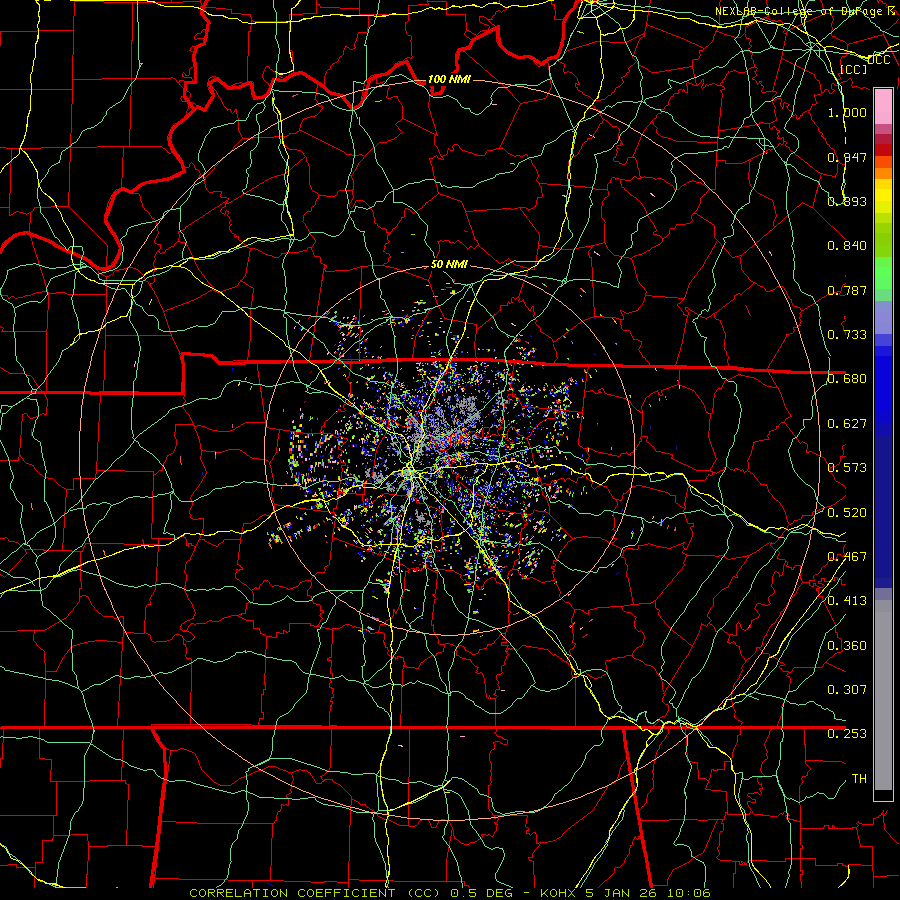This screenshot has width=900, height=900.
Task: Click the '0.787' legend value
Action: [847, 290]
